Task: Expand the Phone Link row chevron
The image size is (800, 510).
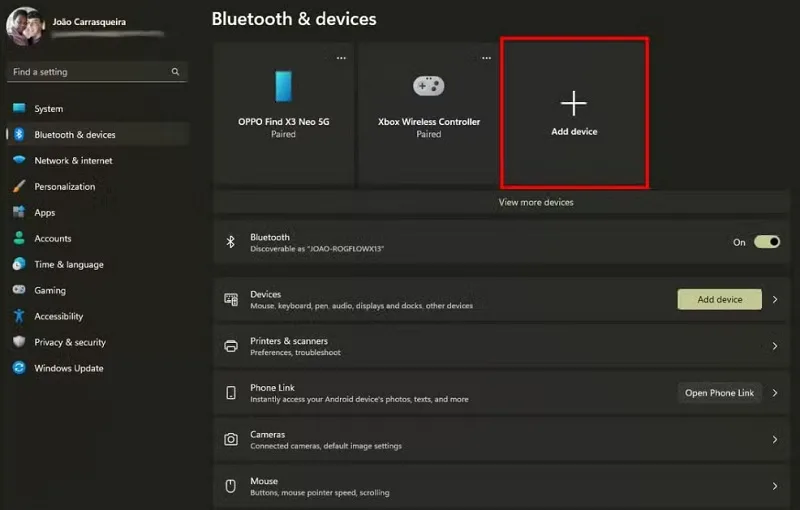Action: pyautogui.click(x=775, y=393)
